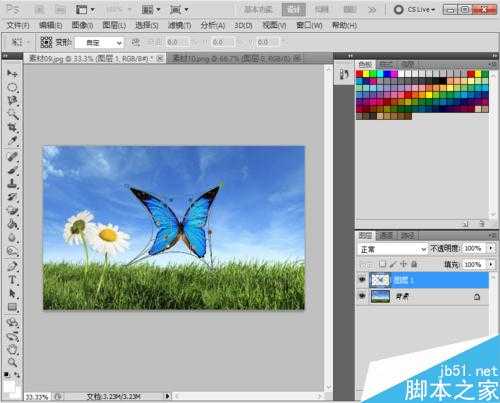Open CS Live button
Image resolution: width=500 pixels, height=403 pixels.
coord(415,10)
